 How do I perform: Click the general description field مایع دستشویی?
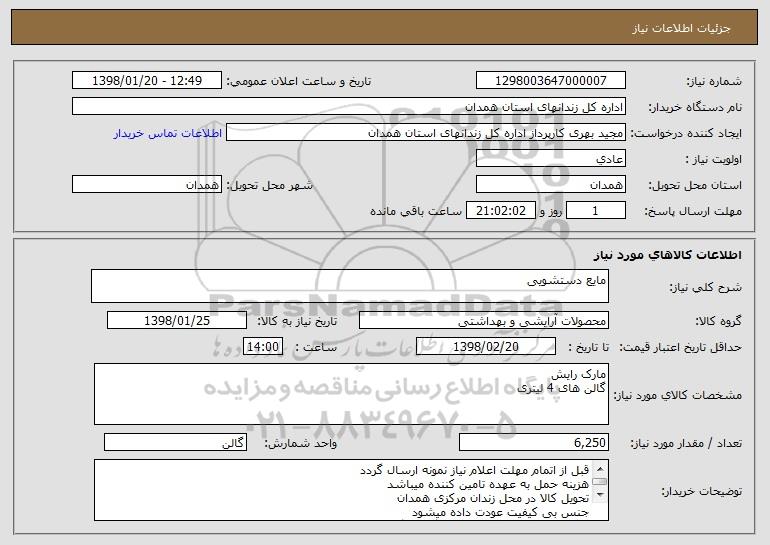tap(350, 286)
